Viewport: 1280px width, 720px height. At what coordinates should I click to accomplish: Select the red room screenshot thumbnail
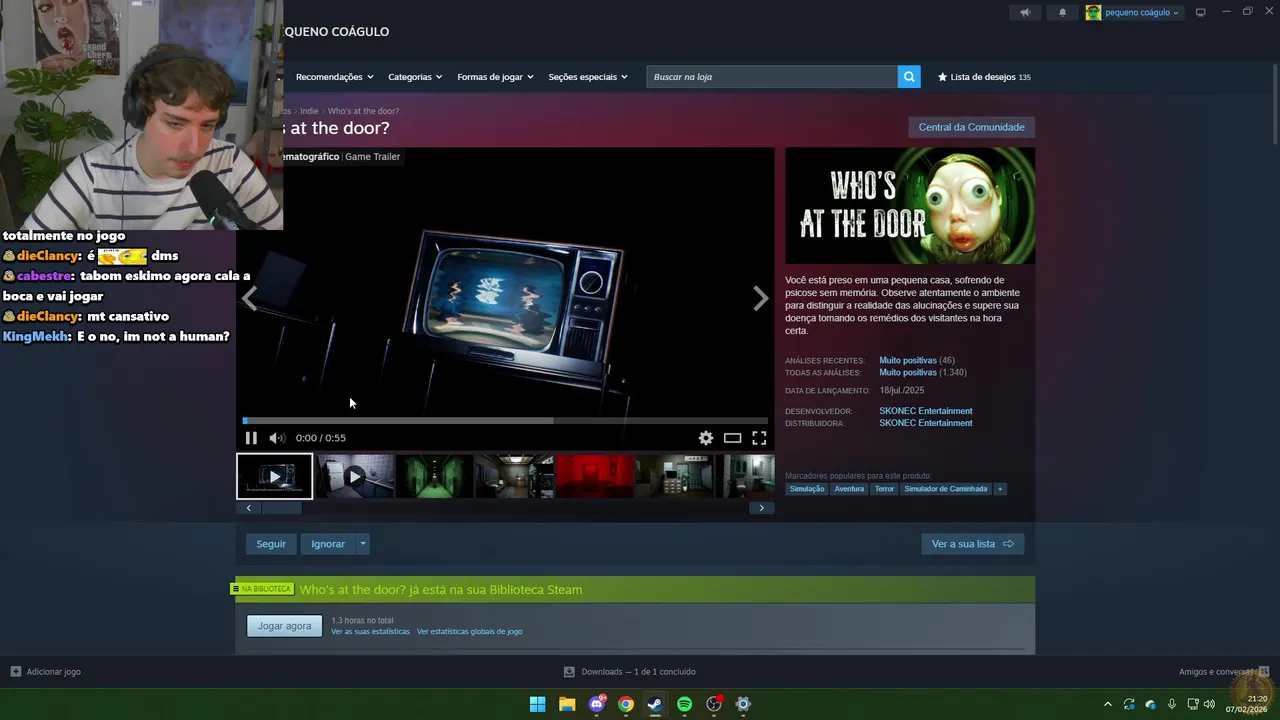click(594, 476)
